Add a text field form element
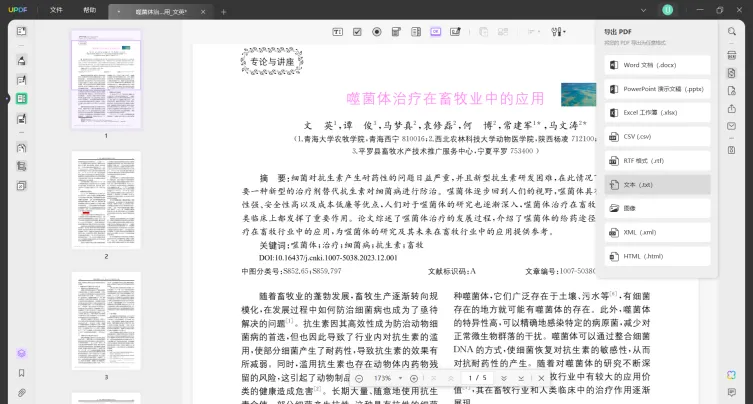 point(338,32)
